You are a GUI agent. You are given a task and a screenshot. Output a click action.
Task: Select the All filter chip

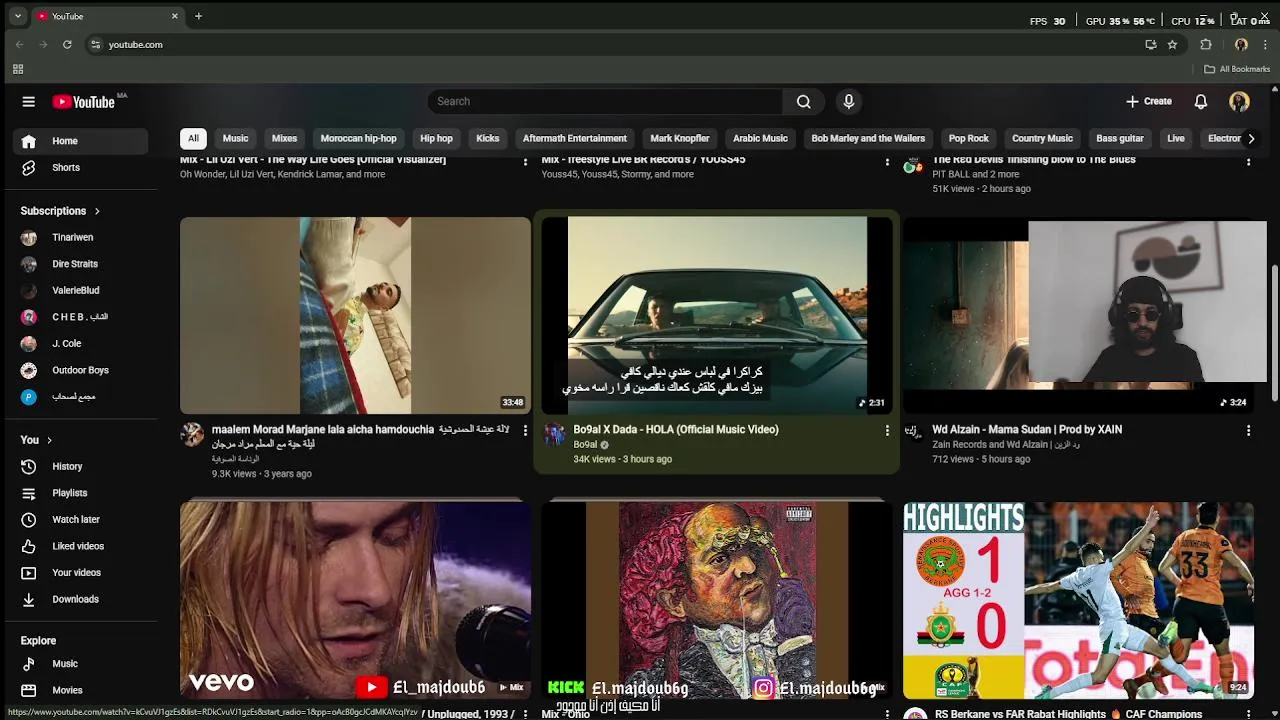[x=193, y=138]
